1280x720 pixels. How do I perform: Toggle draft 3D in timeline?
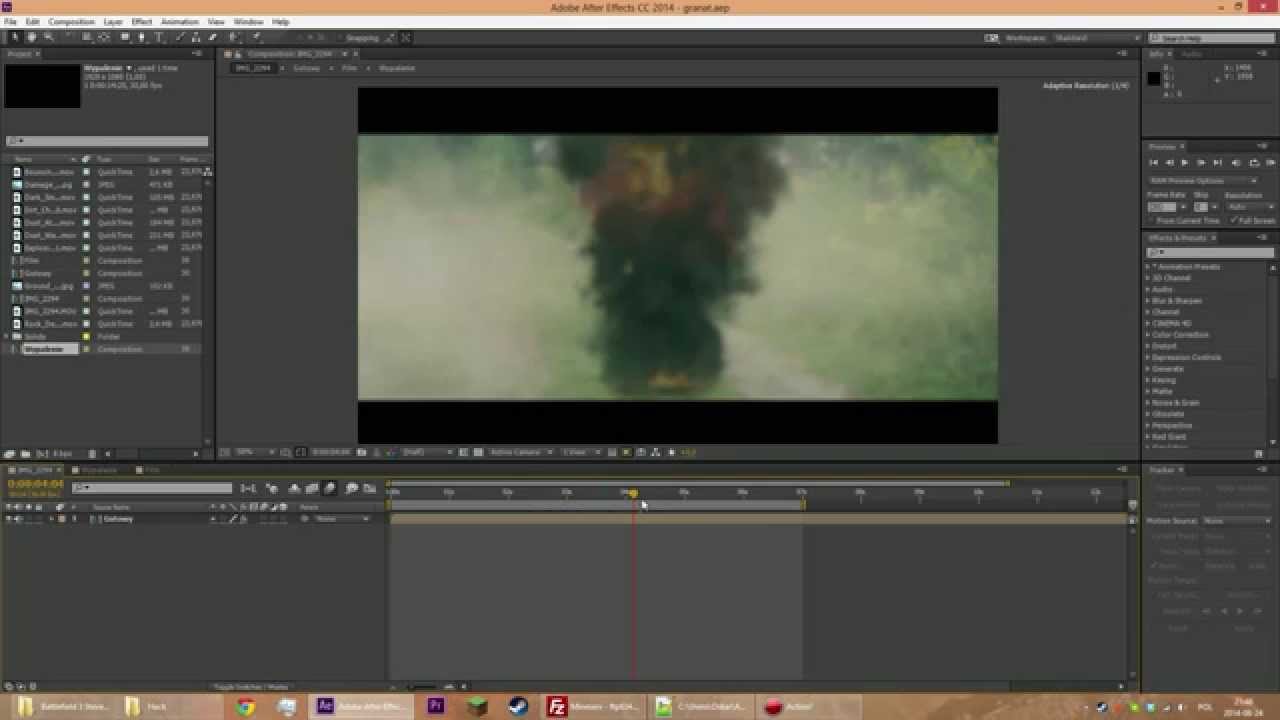pyautogui.click(x=272, y=488)
